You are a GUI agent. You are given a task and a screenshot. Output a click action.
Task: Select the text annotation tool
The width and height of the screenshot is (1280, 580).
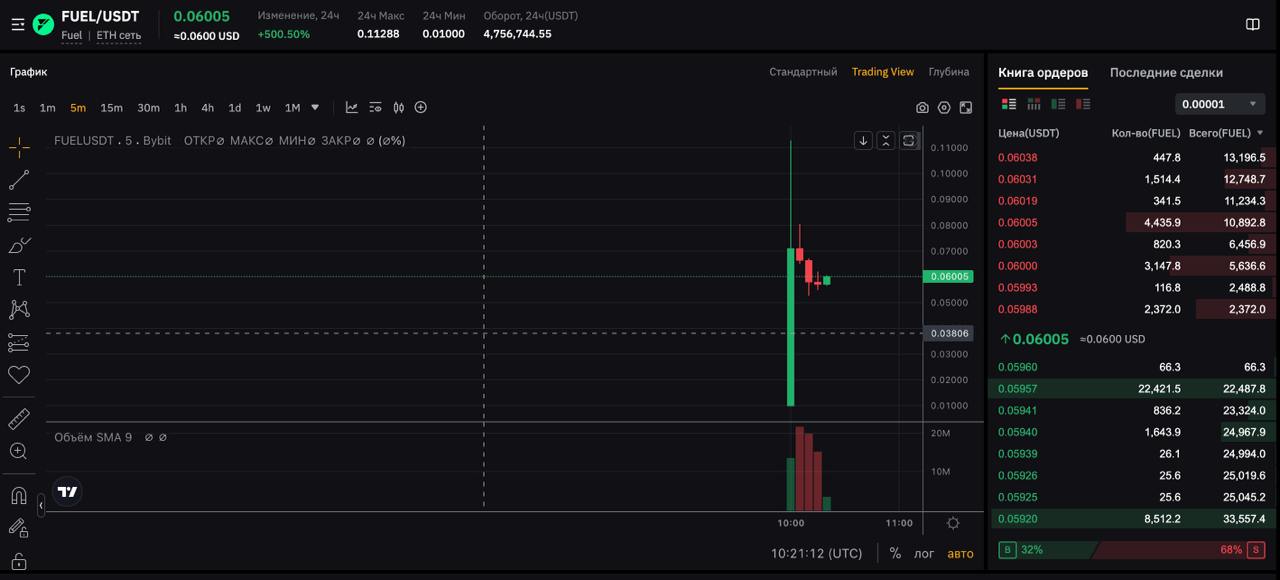coord(19,277)
